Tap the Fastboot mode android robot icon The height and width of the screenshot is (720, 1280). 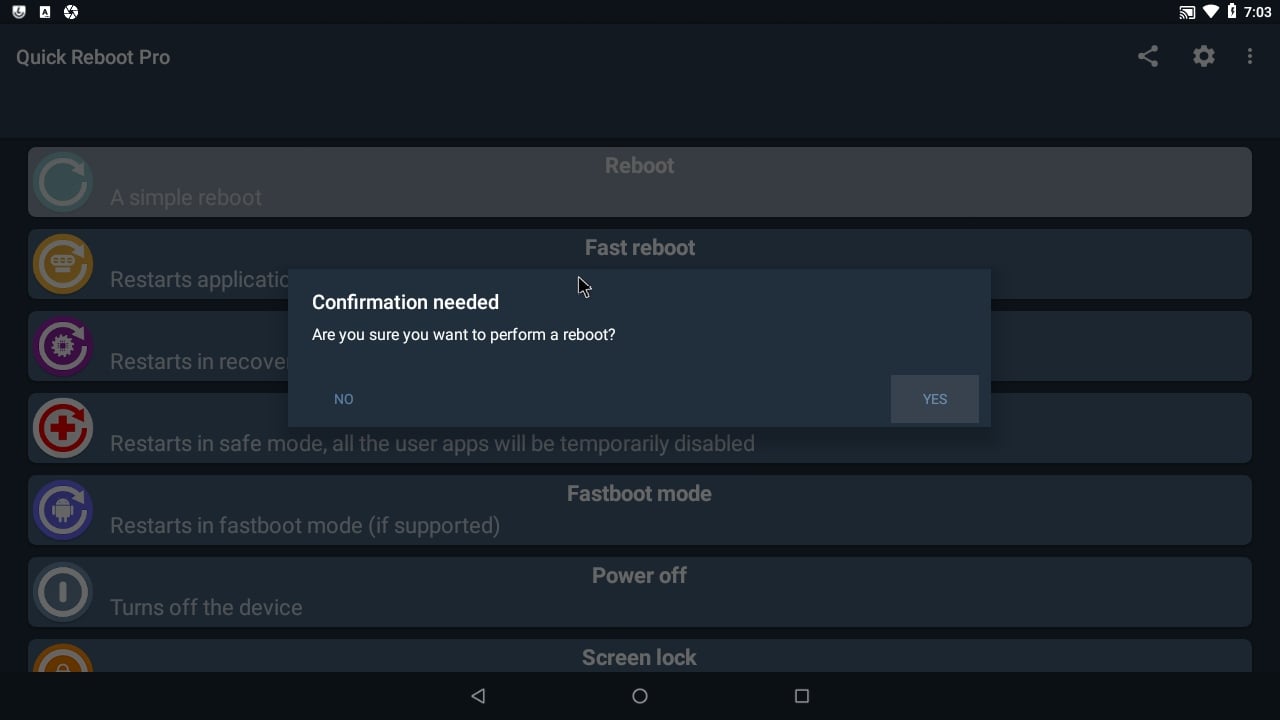62,510
